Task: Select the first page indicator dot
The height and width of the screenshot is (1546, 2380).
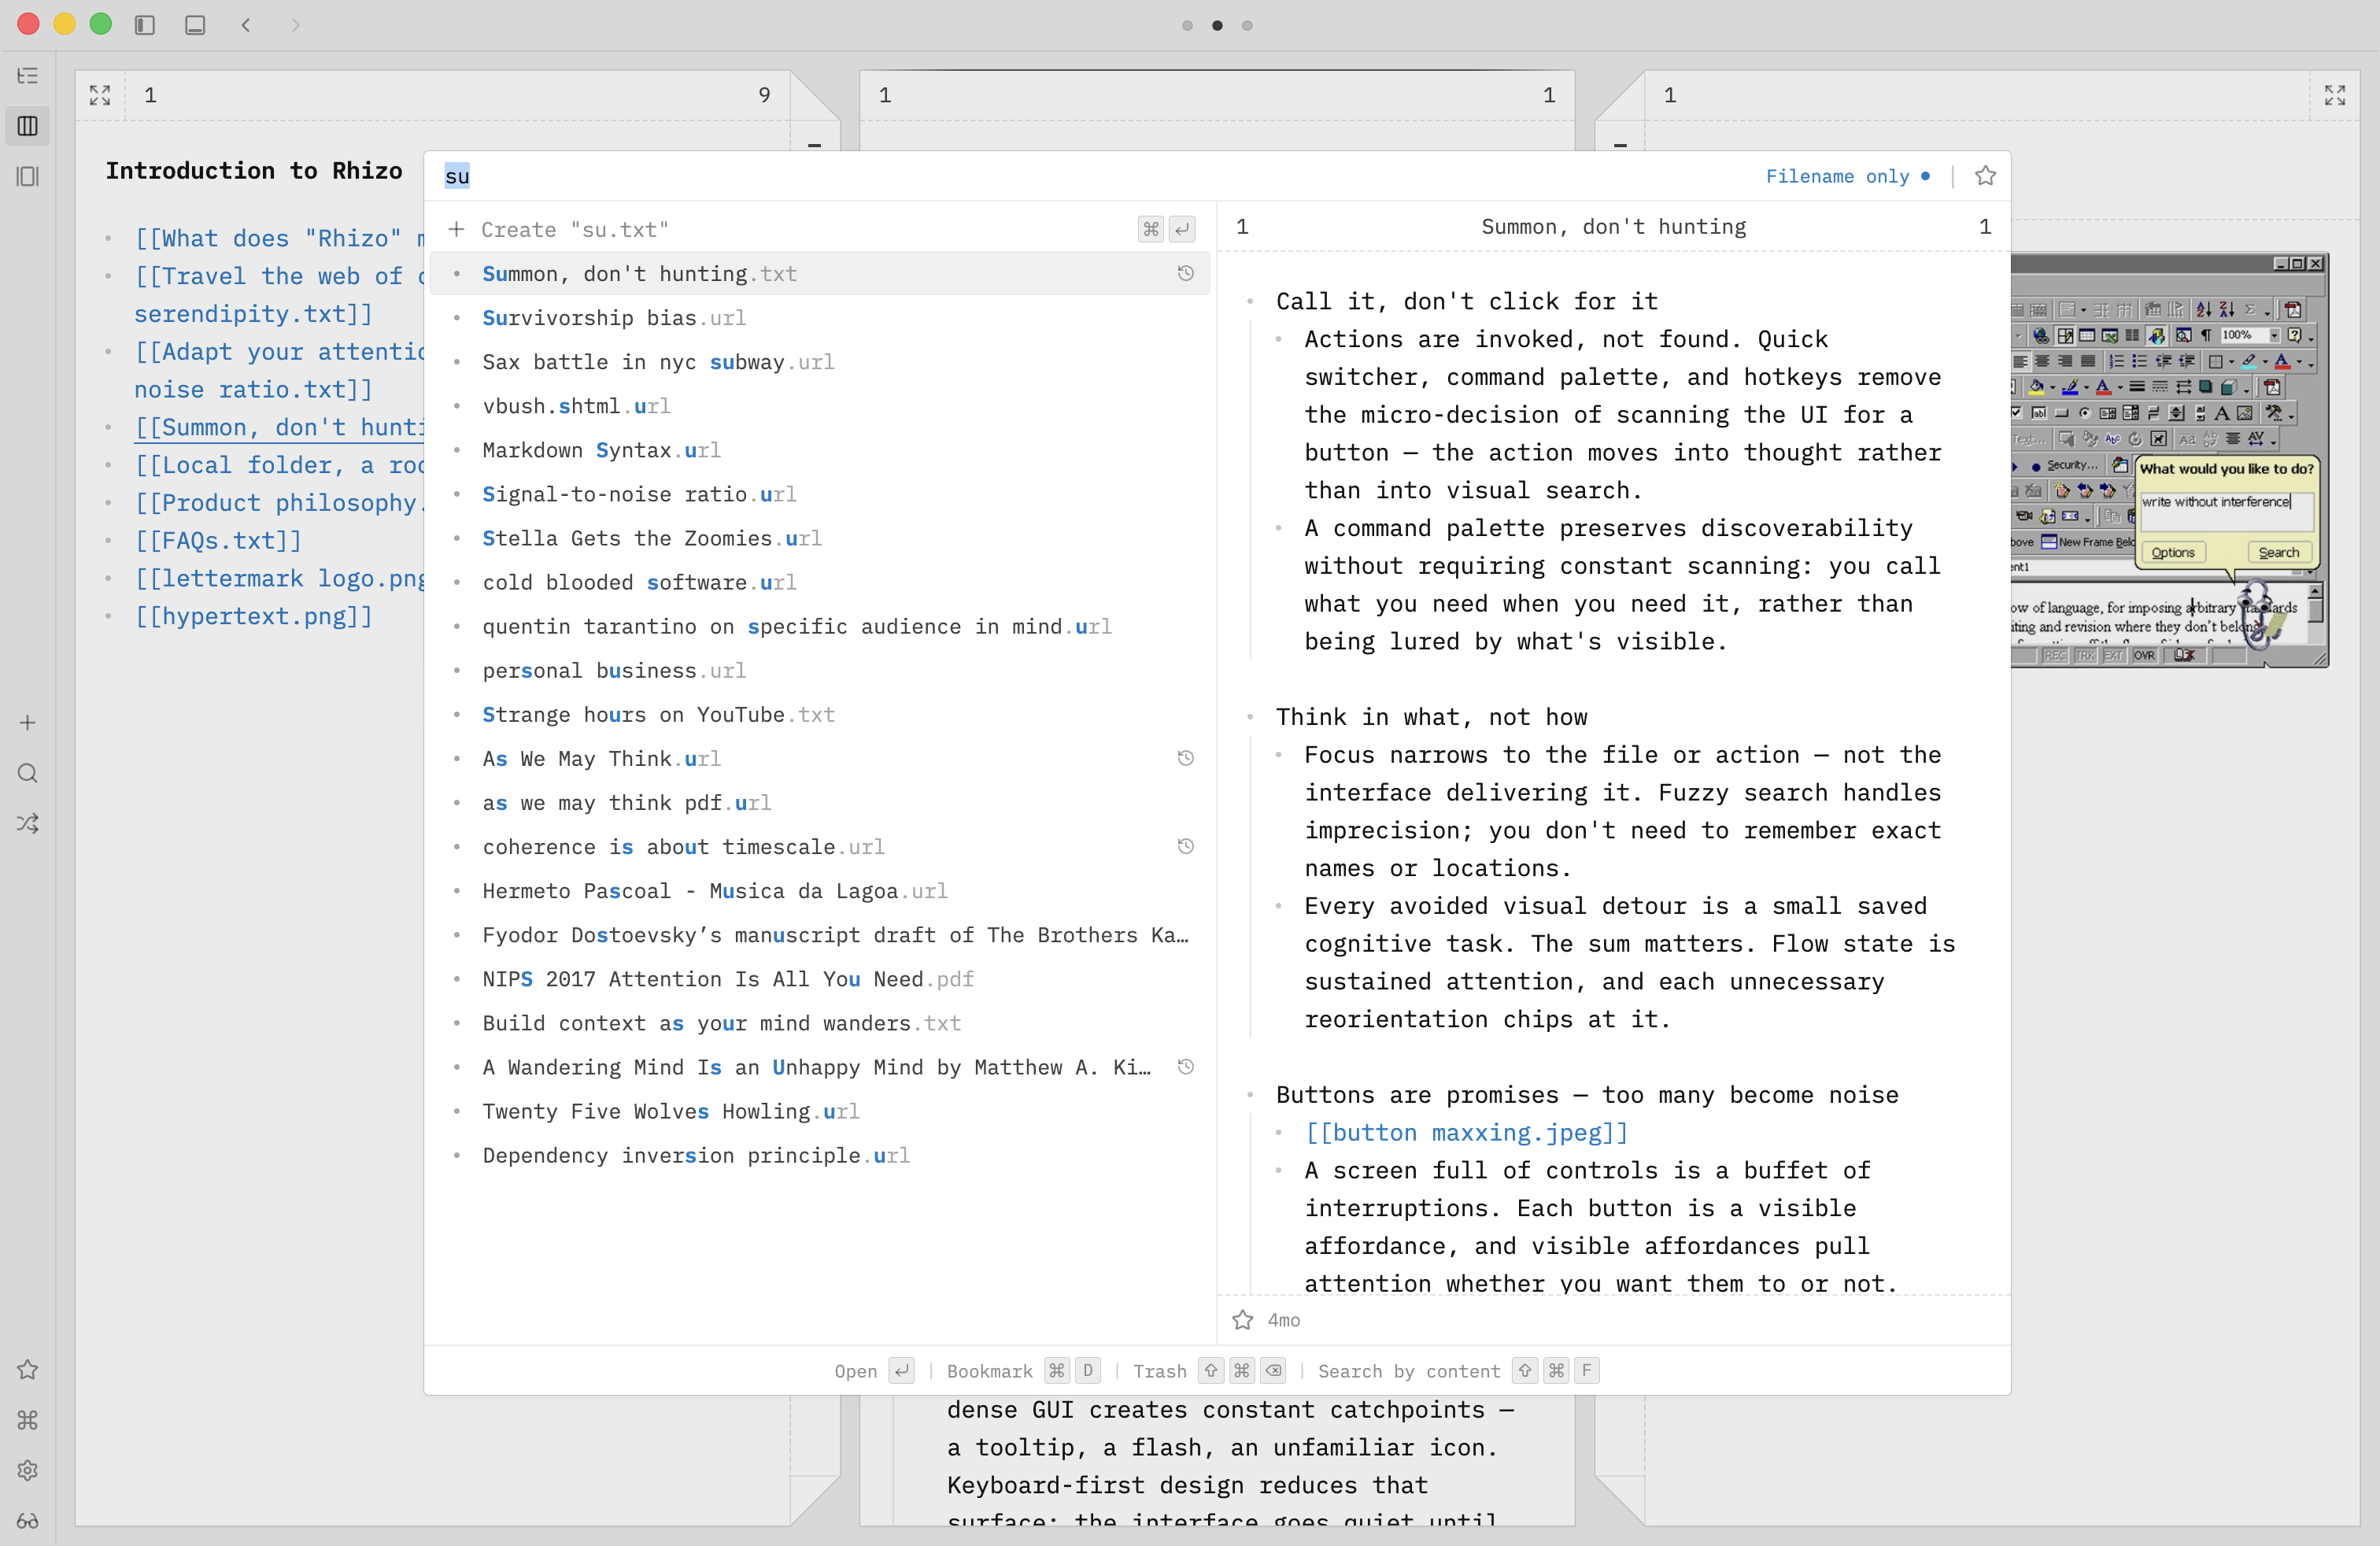Action: tap(1188, 25)
